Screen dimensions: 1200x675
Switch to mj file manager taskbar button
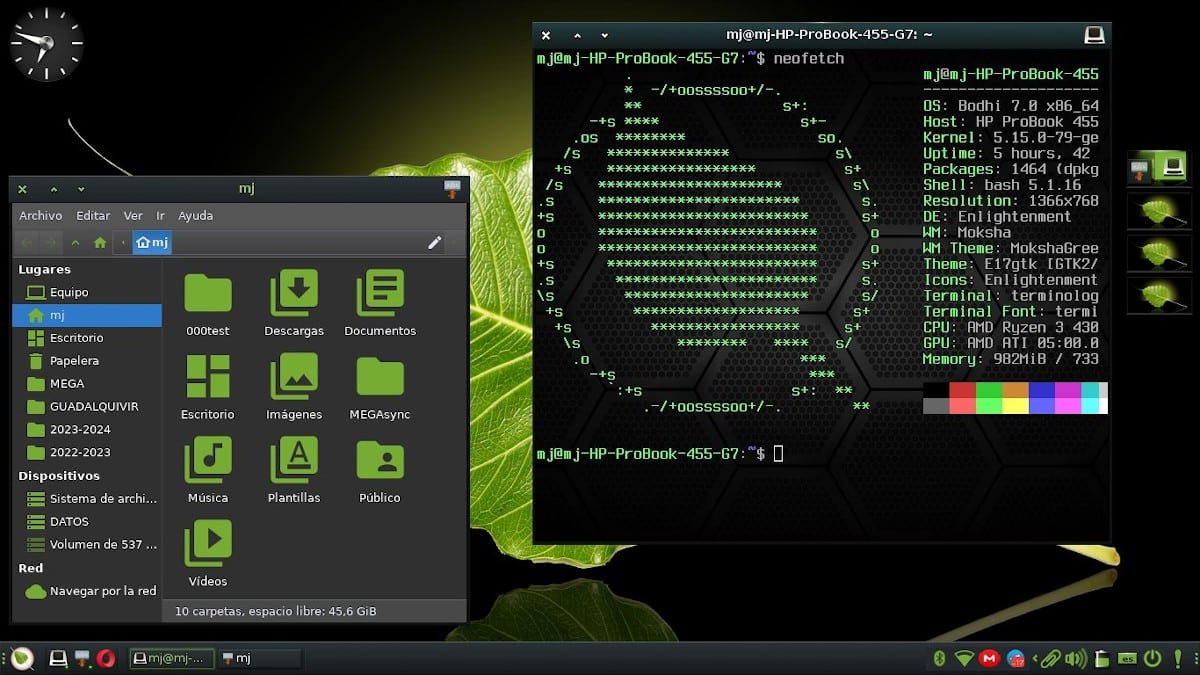[260, 658]
